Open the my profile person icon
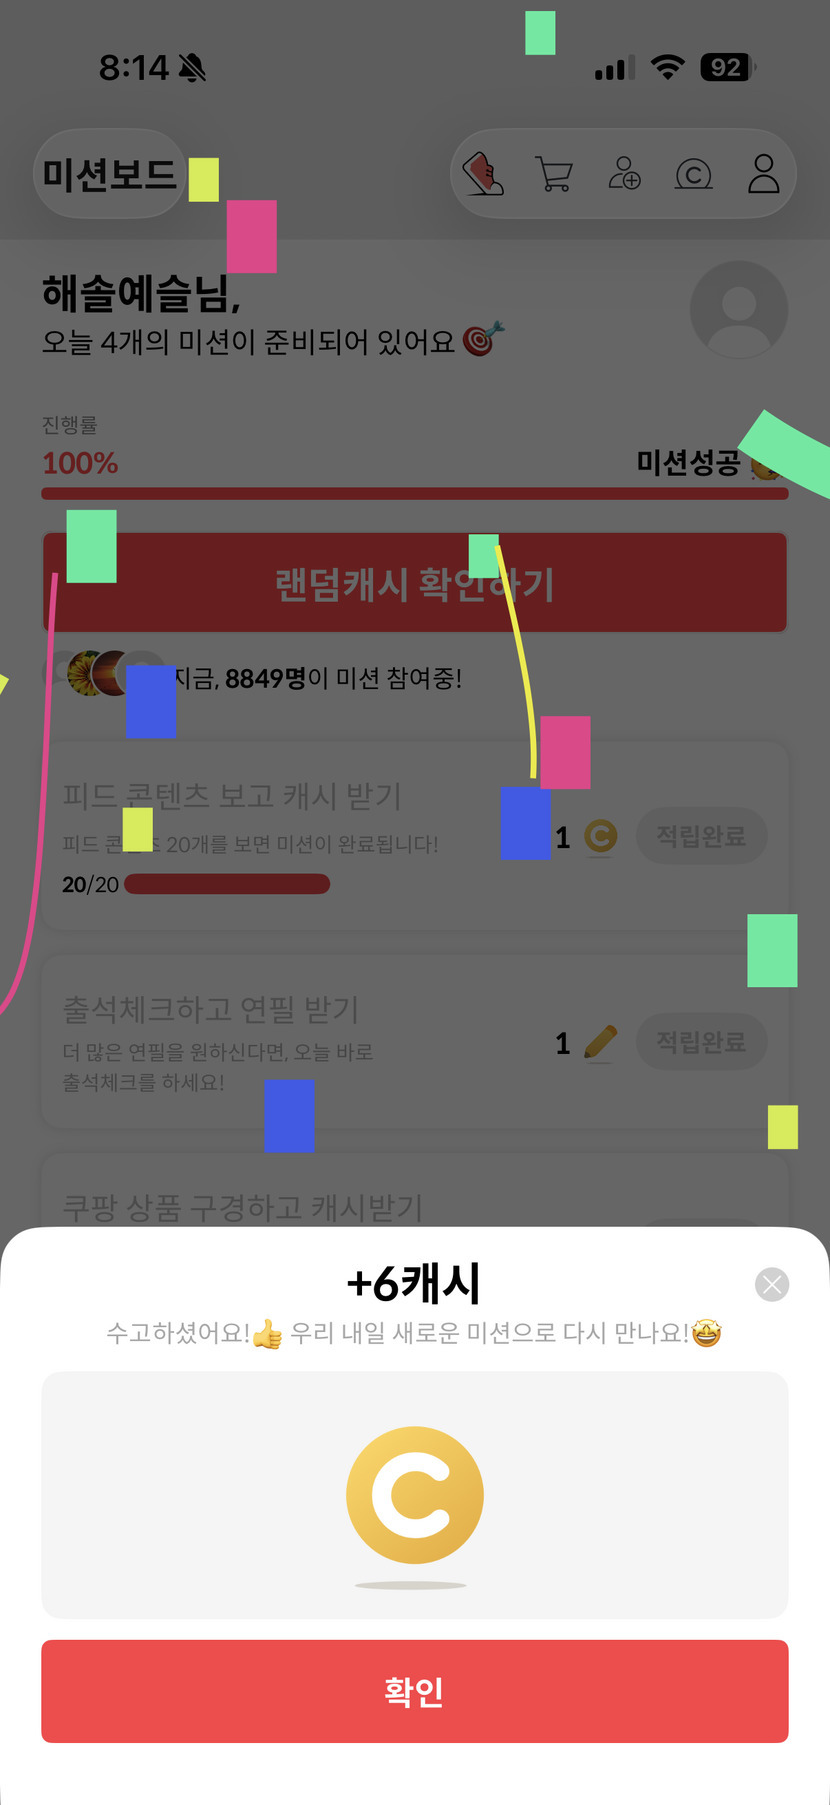This screenshot has width=830, height=1805. tap(764, 174)
